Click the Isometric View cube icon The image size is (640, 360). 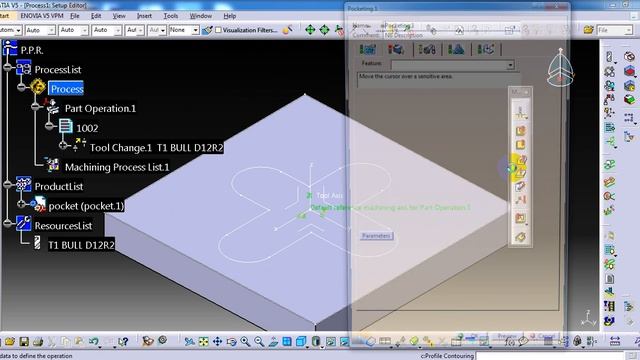pos(301,341)
